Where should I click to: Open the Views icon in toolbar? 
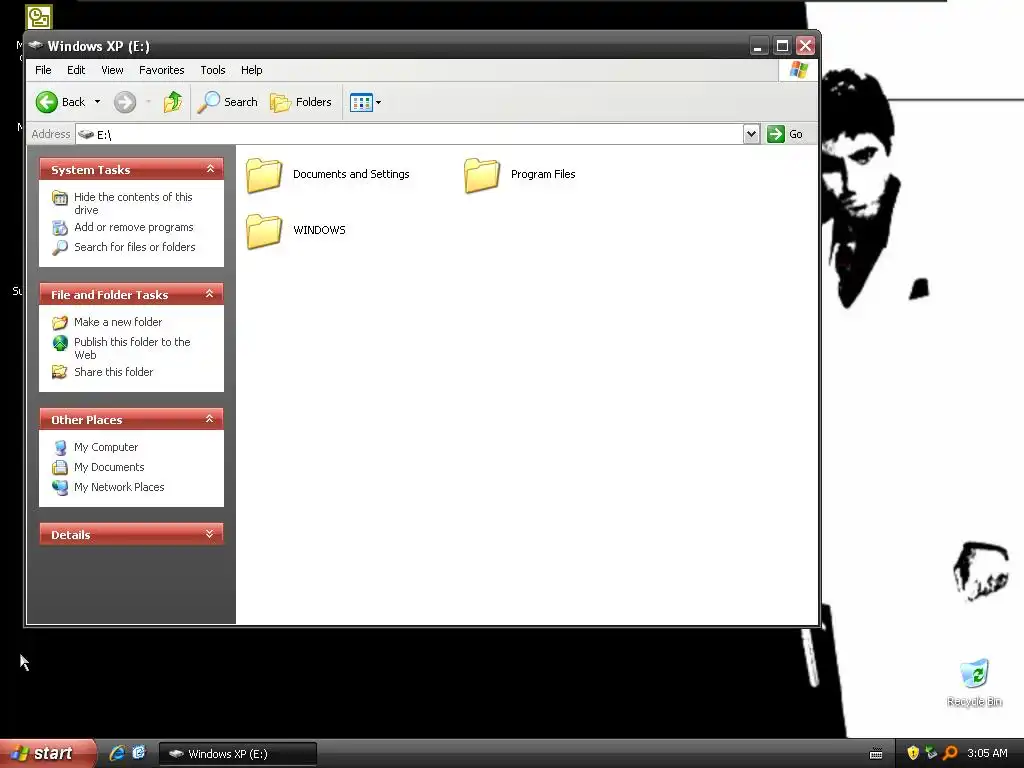(361, 103)
